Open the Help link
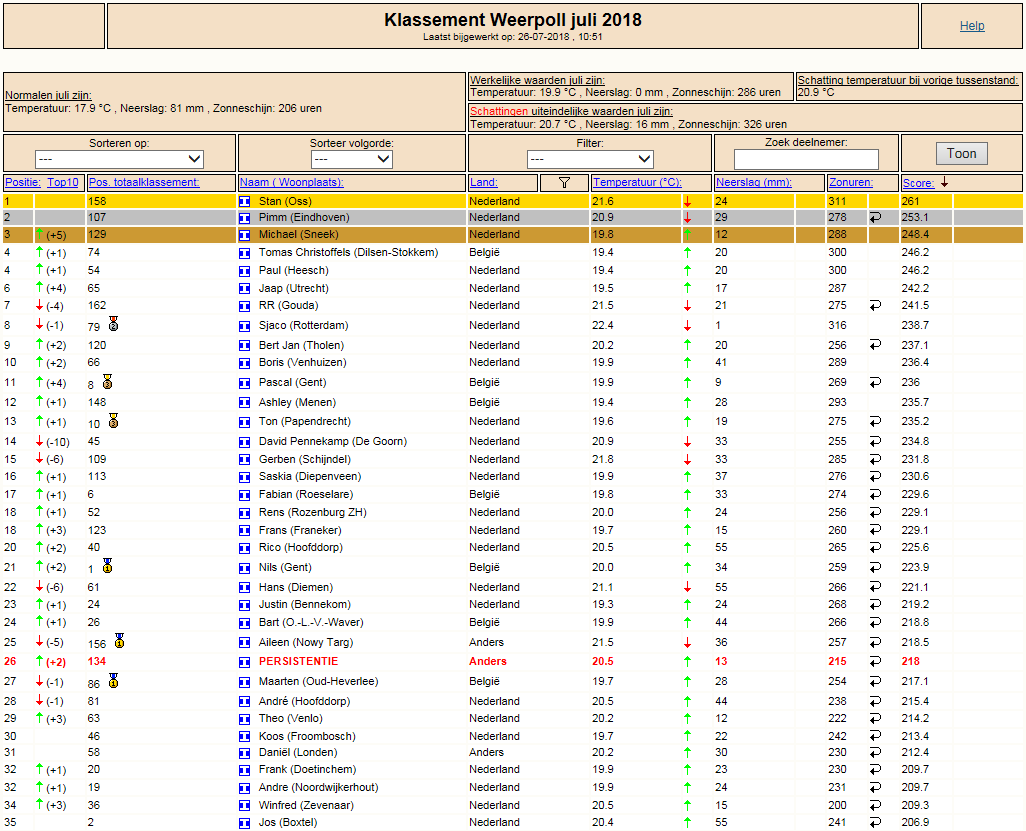This screenshot has height=831, width=1026. click(x=972, y=26)
